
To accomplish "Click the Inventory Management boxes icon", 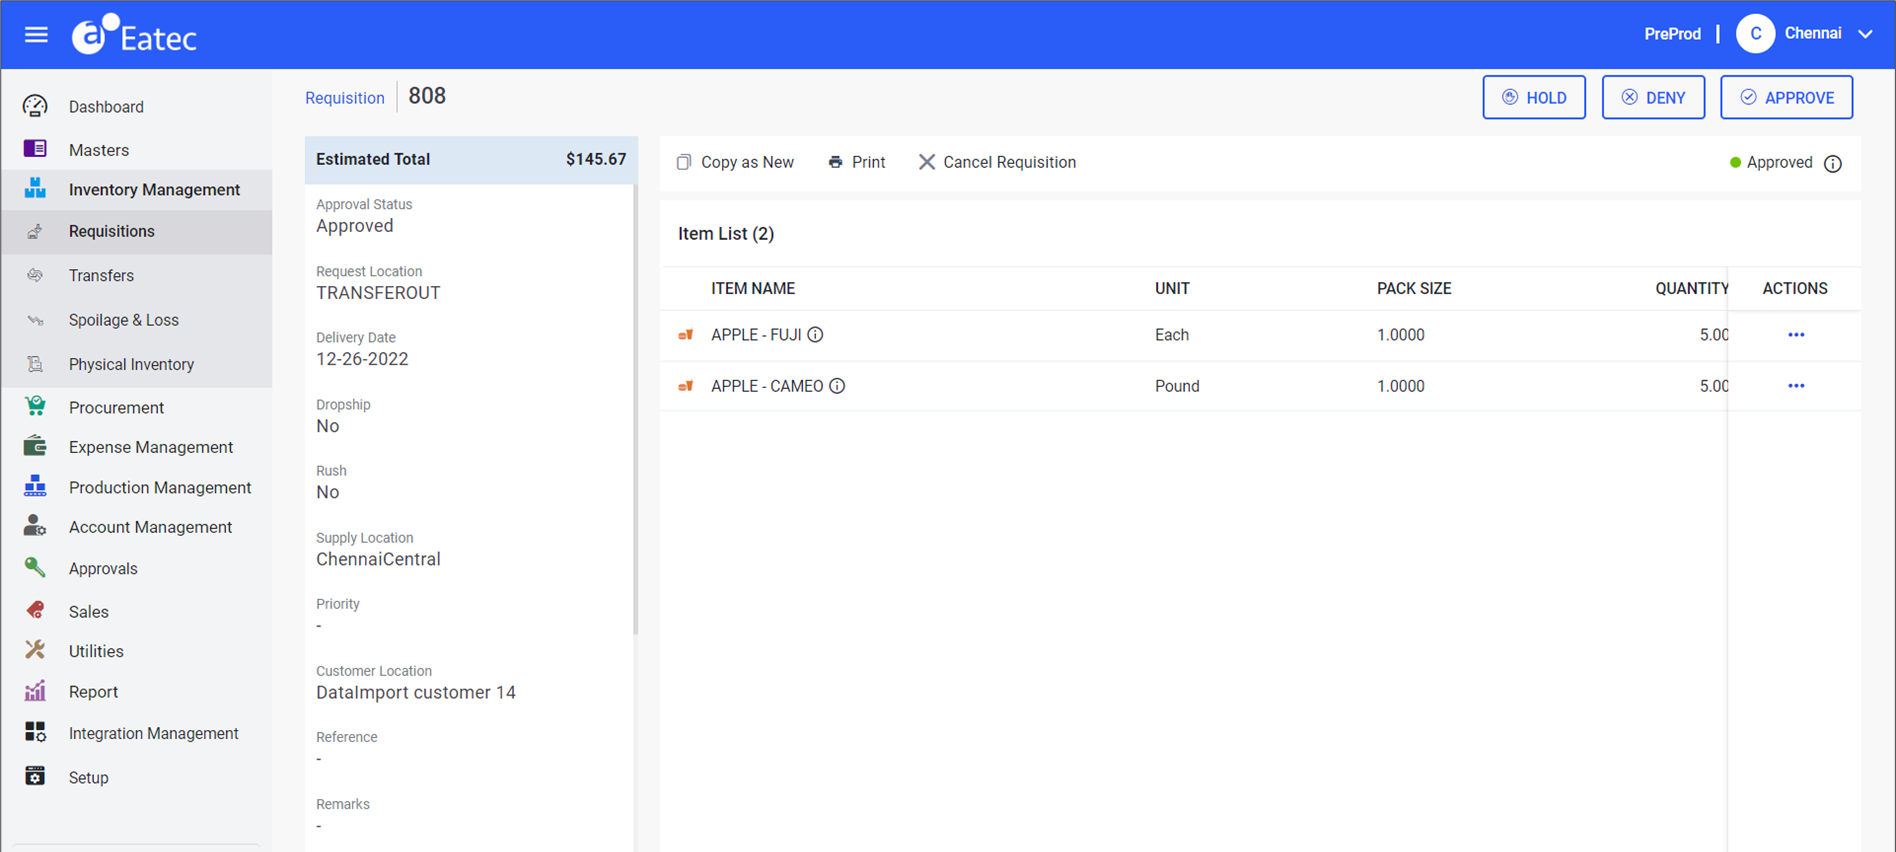I will click(x=35, y=188).
